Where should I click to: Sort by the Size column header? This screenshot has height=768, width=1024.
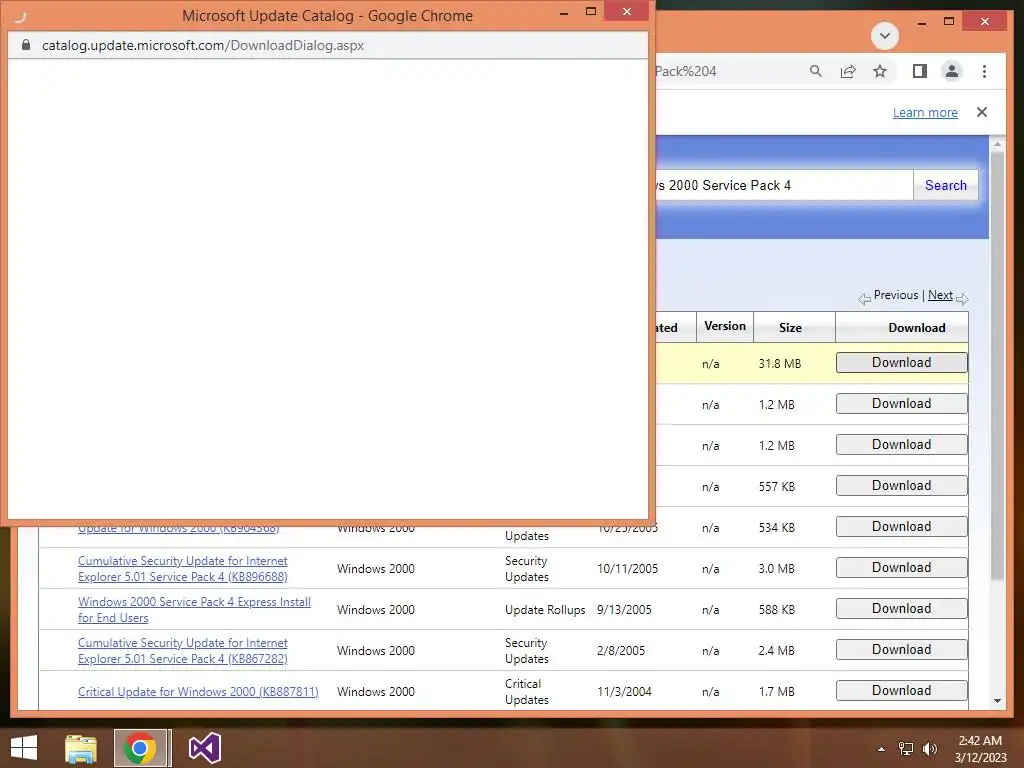tap(790, 328)
